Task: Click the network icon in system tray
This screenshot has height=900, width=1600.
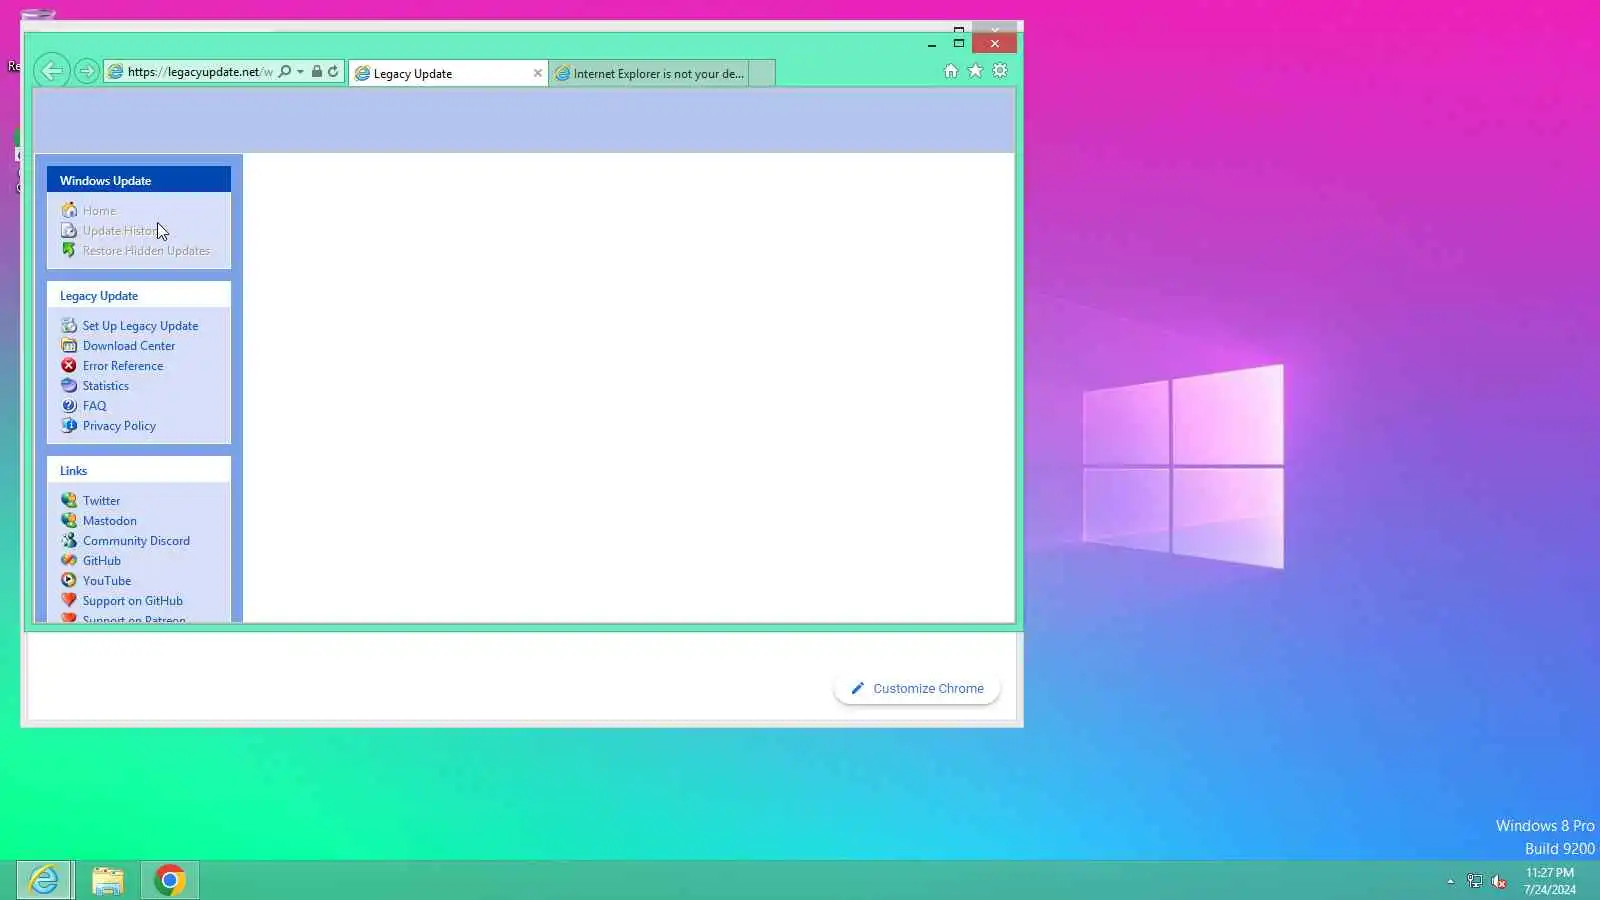Action: [1474, 881]
